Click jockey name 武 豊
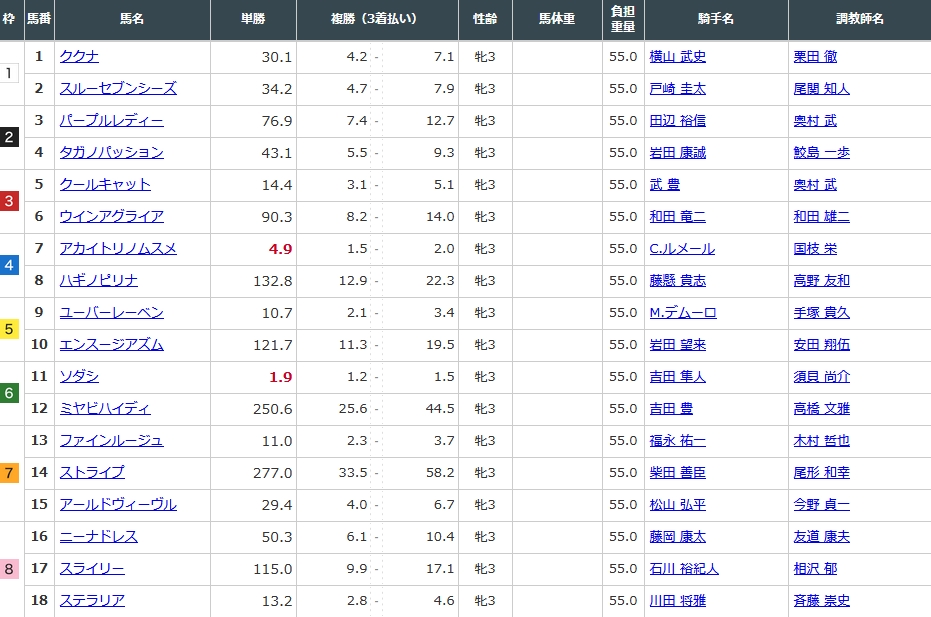Image resolution: width=931 pixels, height=617 pixels. [x=664, y=185]
